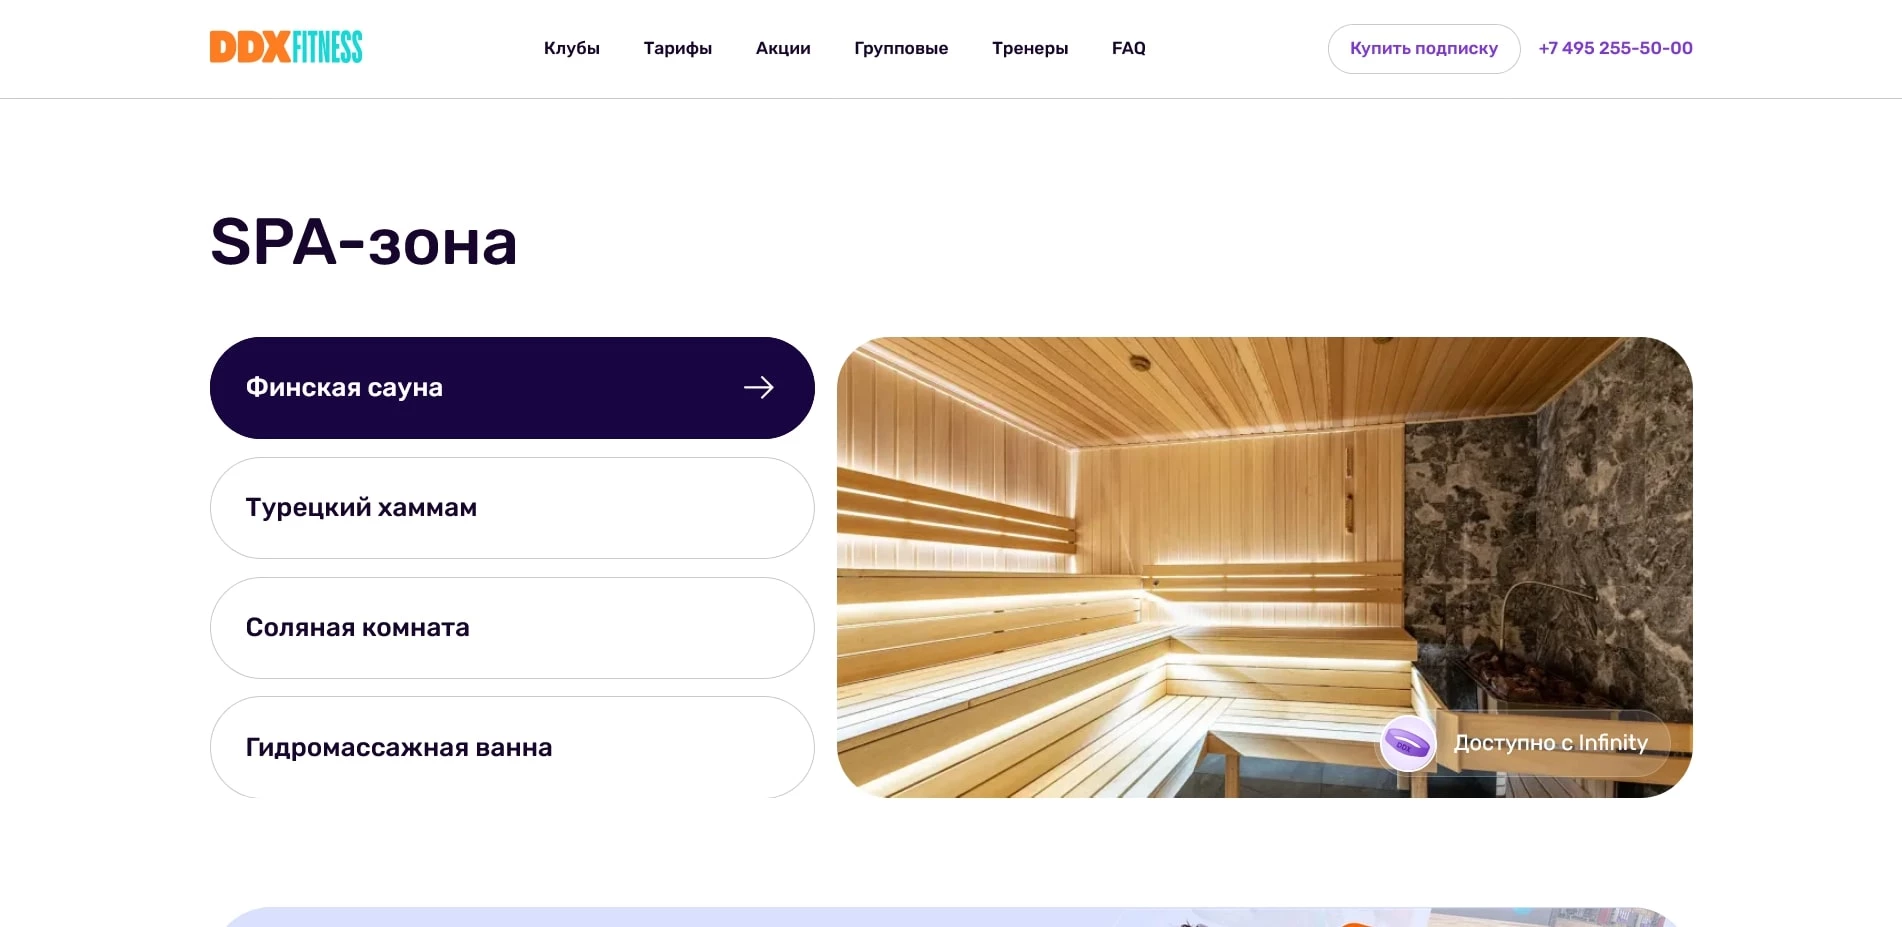Click the banner peeking at page bottom
Viewport: 1902px width, 927px height.
click(x=951, y=917)
